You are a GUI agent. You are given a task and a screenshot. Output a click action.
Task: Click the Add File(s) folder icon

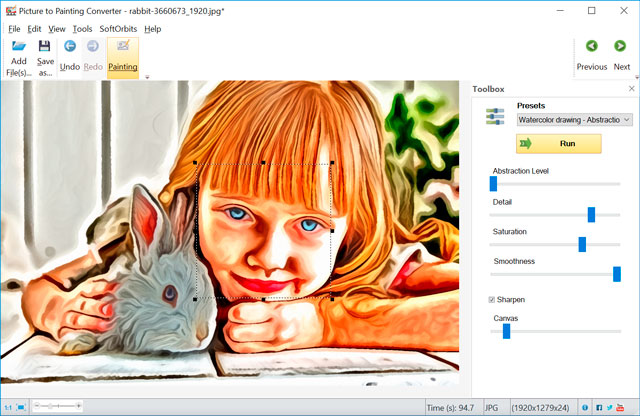[18, 47]
